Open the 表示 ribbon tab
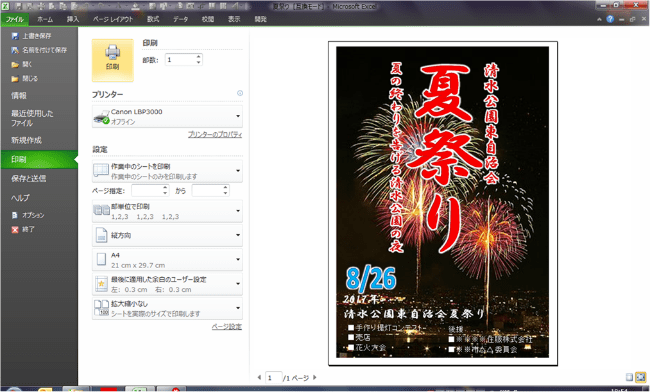The image size is (650, 392). [234, 19]
